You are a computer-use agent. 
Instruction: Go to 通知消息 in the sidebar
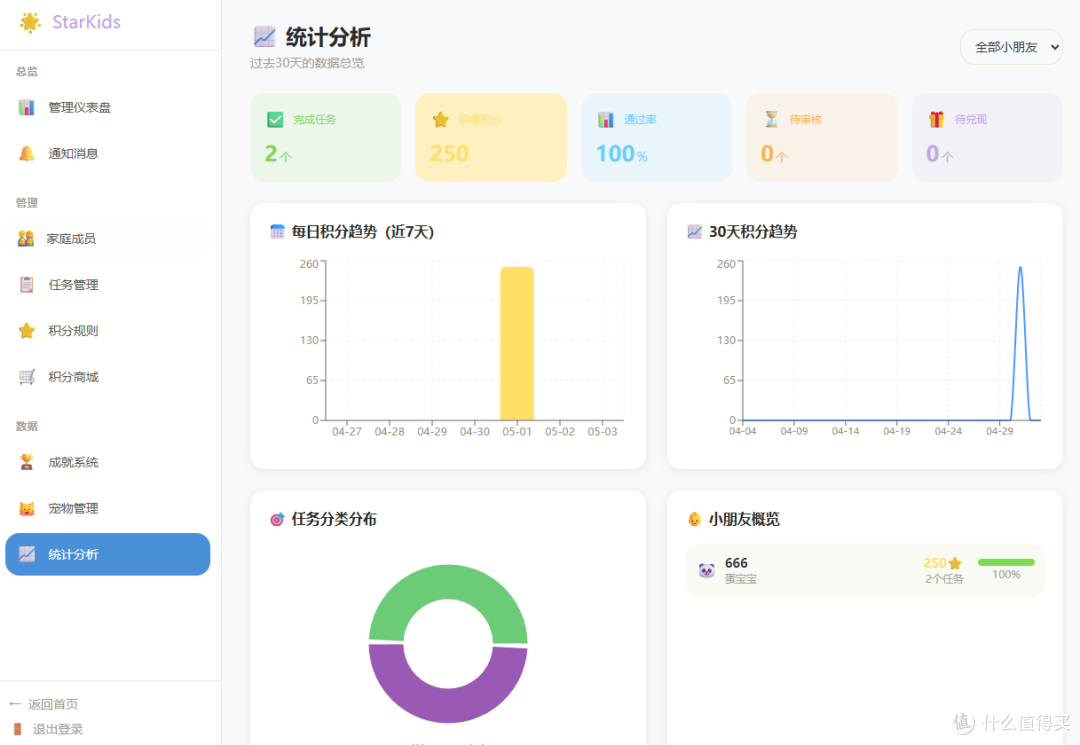(x=107, y=154)
